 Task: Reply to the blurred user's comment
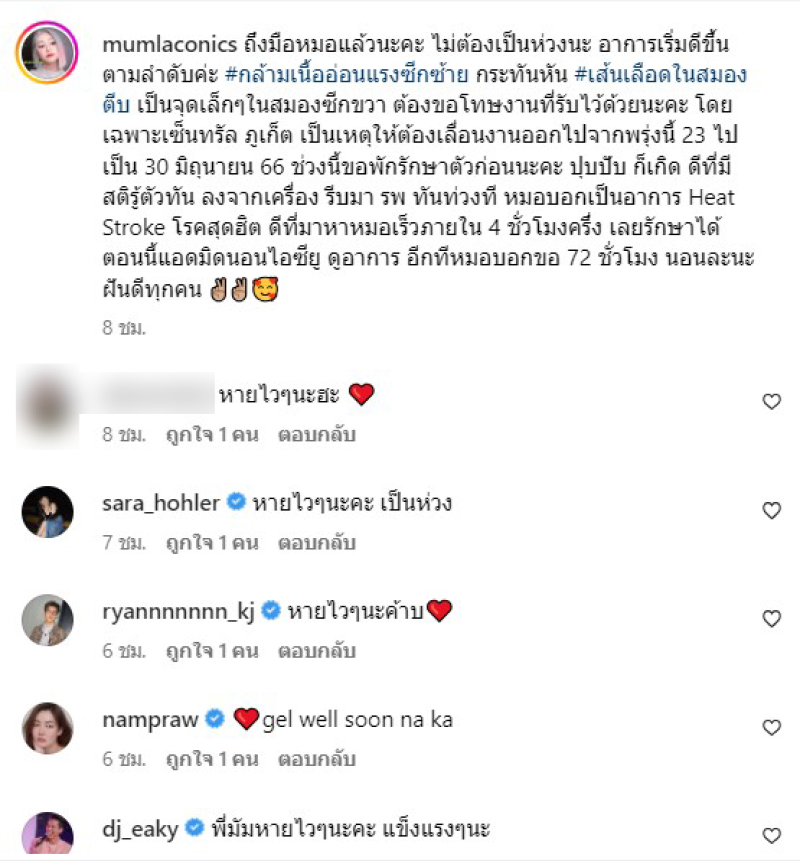click(317, 435)
